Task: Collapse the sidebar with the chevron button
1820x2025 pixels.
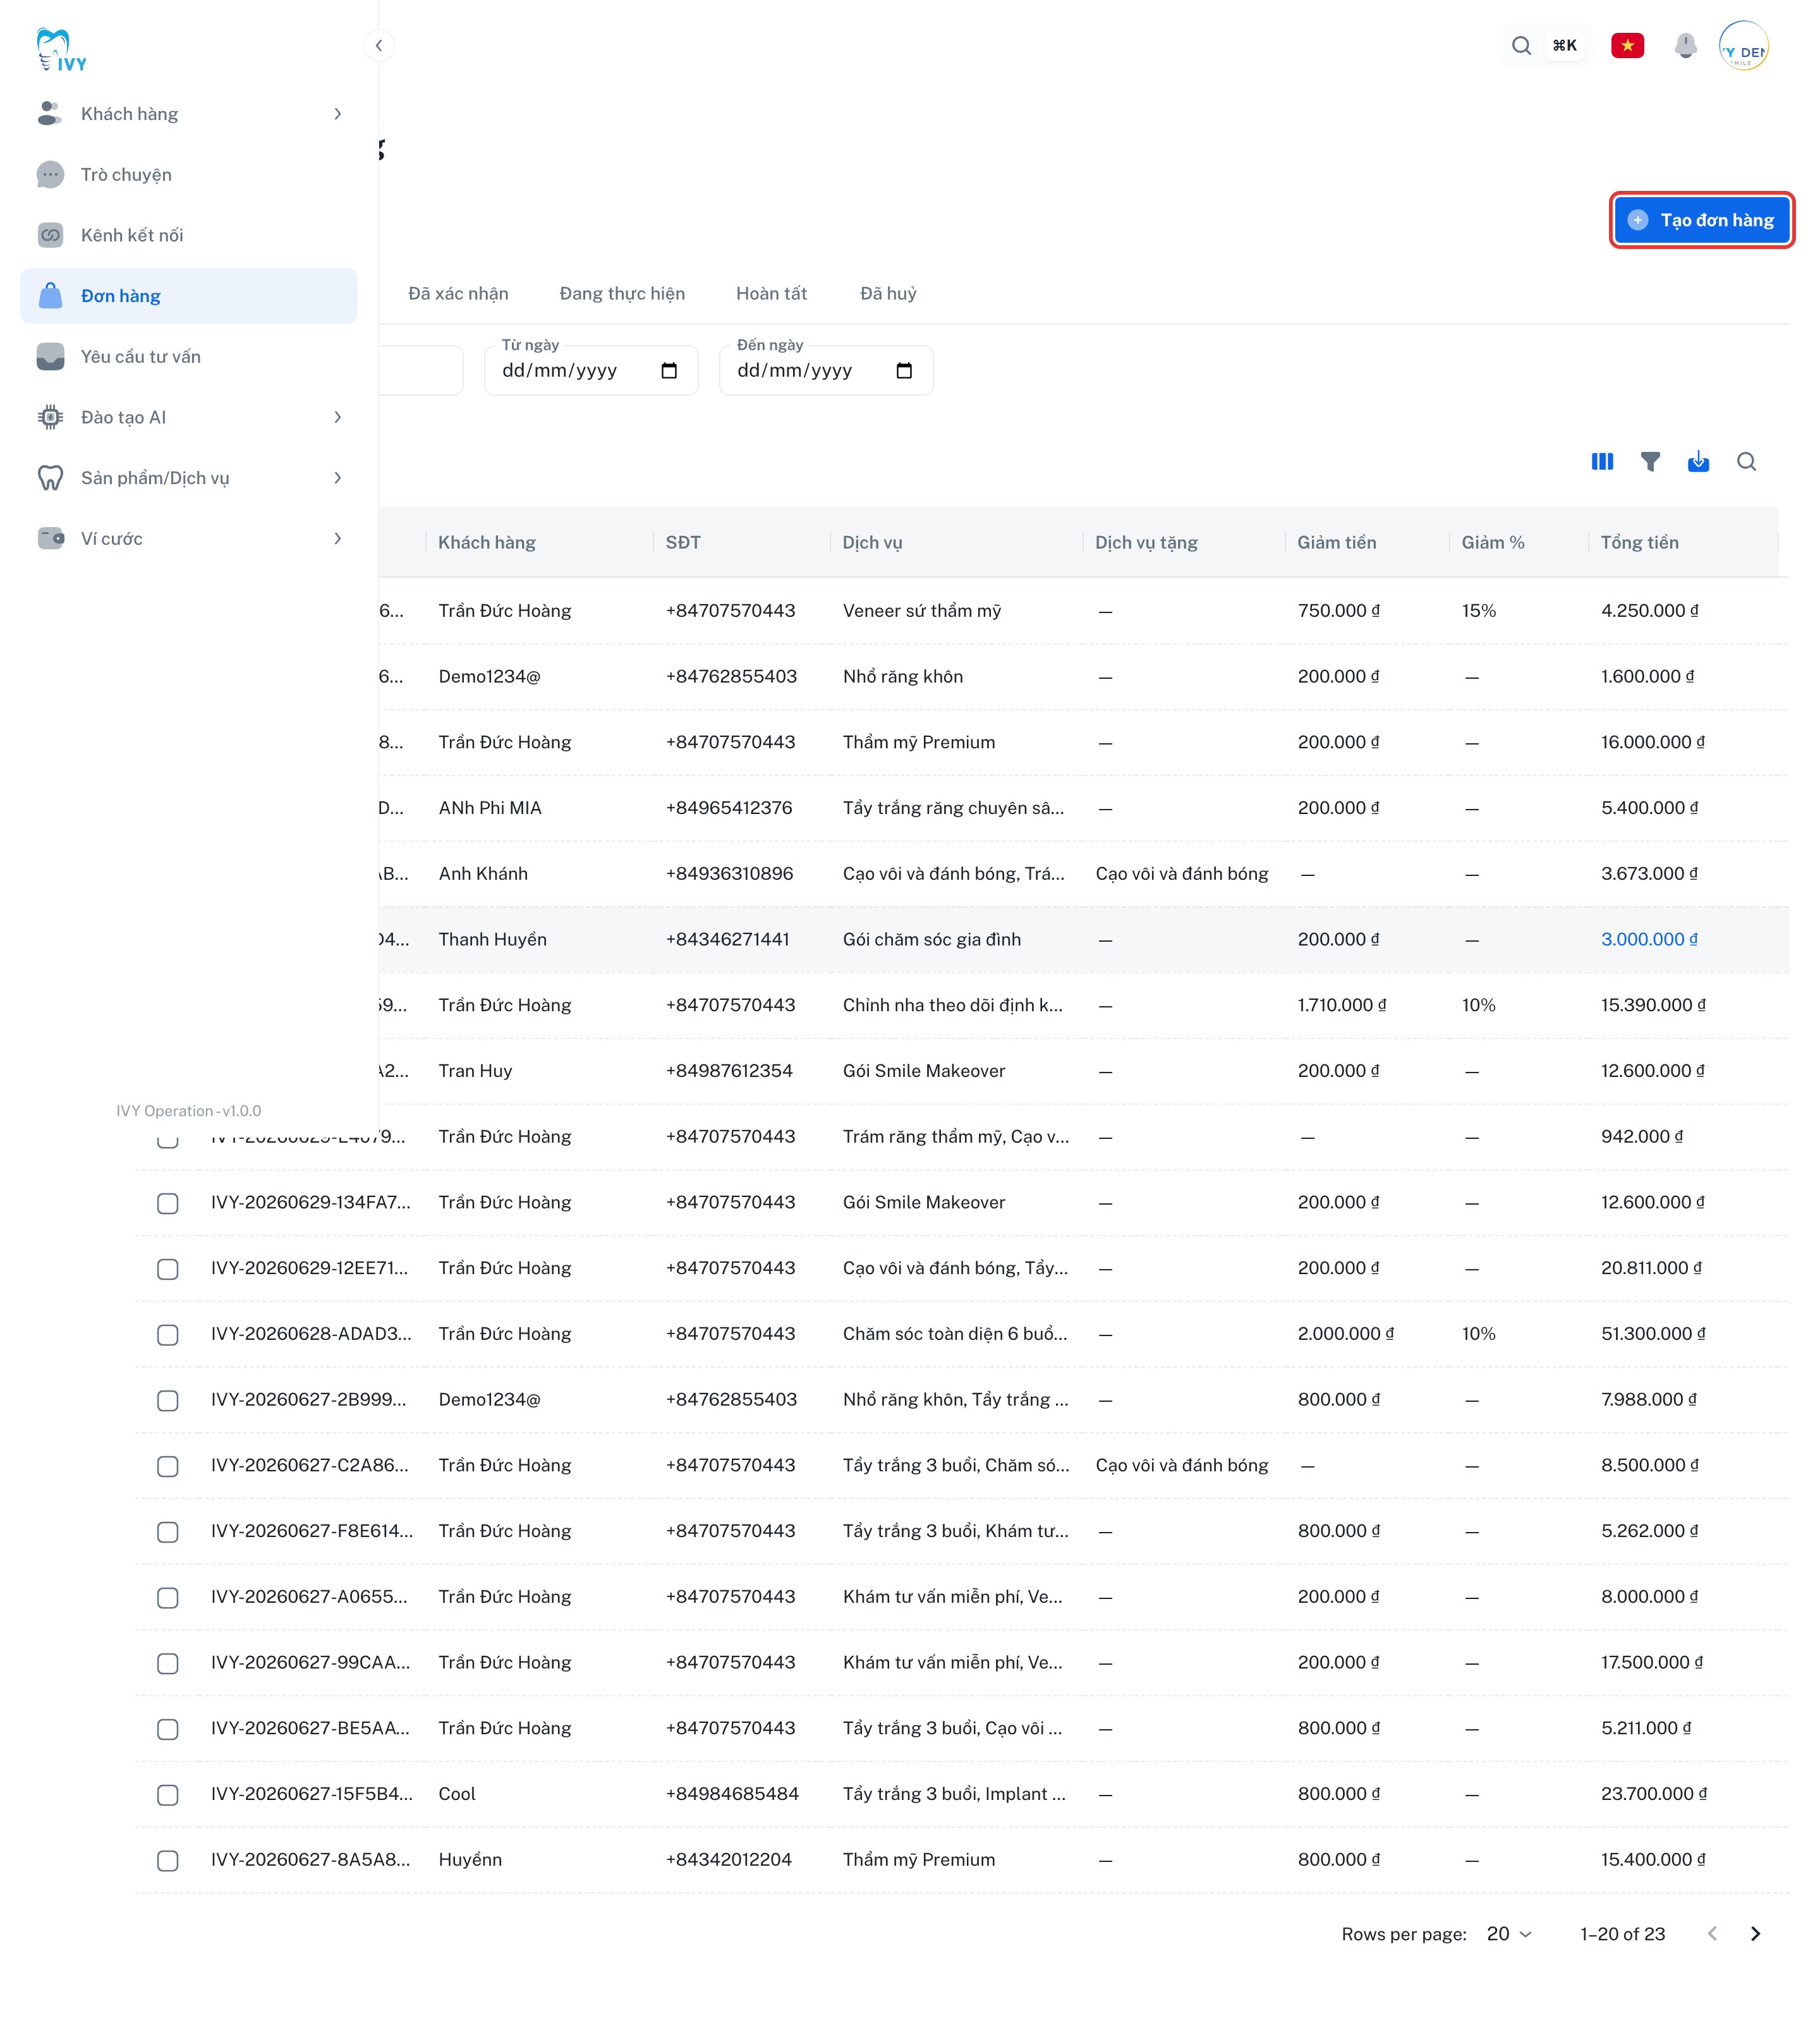Action: click(379, 45)
